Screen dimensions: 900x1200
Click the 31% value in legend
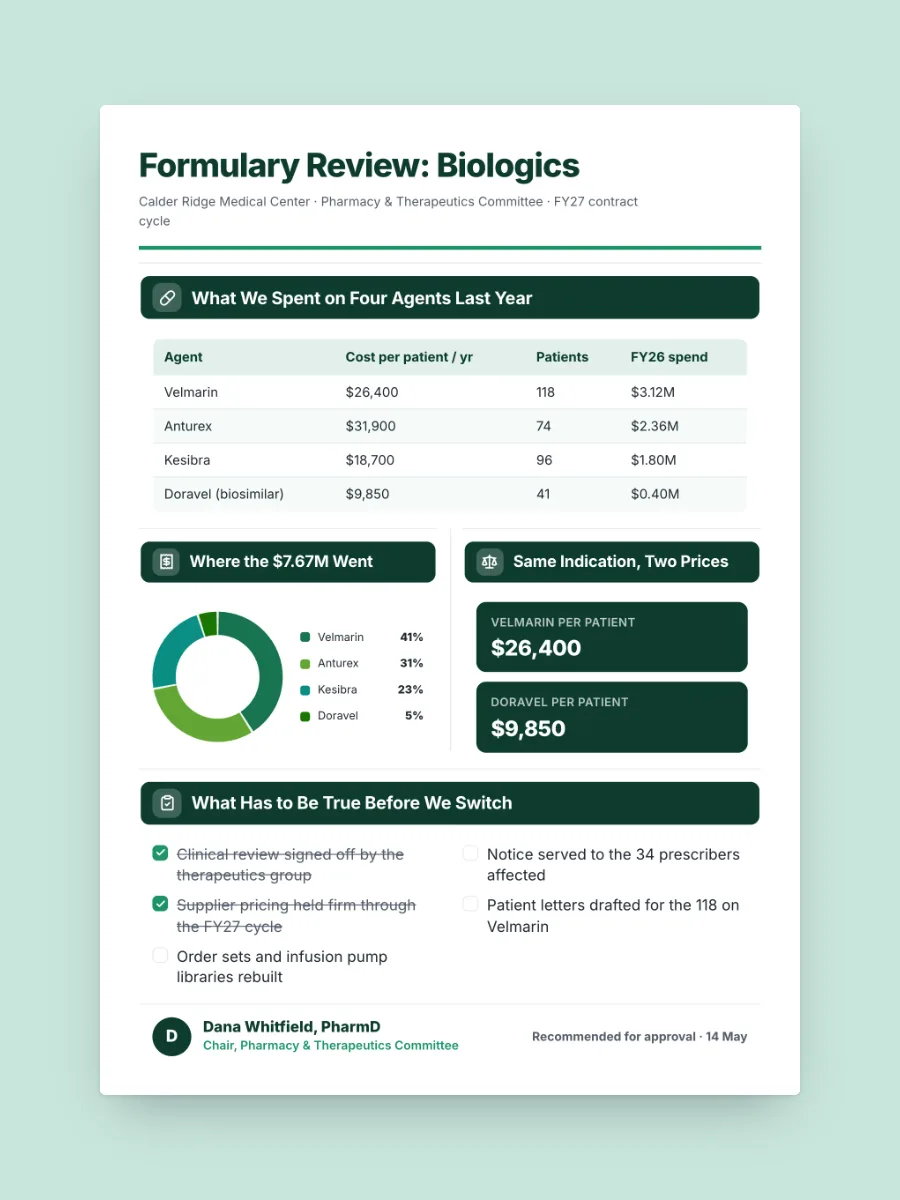(411, 663)
